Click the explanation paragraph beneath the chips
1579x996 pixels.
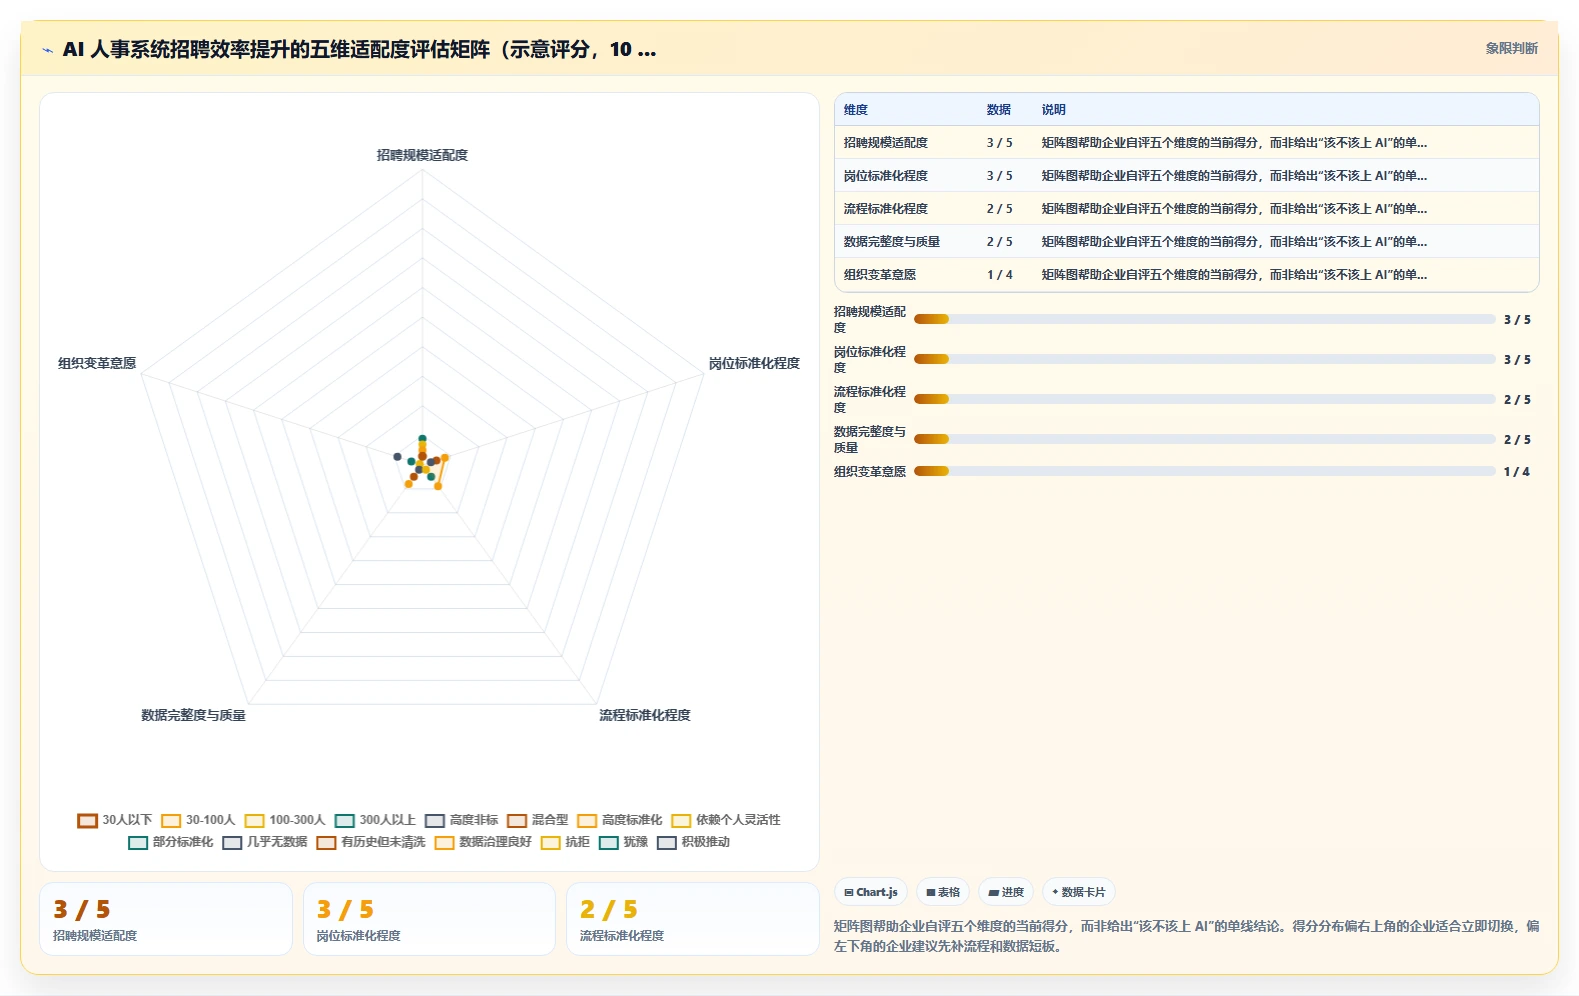tap(1186, 936)
